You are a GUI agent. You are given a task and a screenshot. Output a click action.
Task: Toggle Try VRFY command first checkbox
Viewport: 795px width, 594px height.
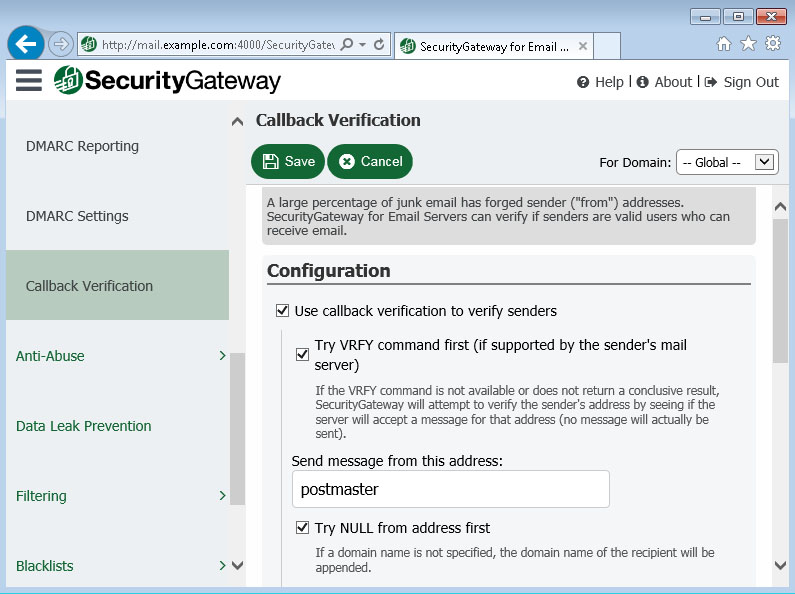[302, 354]
